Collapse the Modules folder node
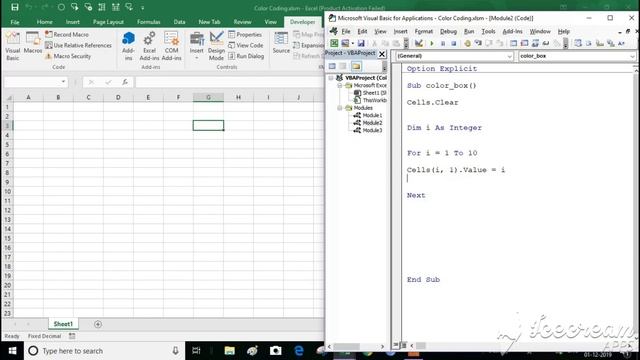640x360 pixels. pos(340,108)
